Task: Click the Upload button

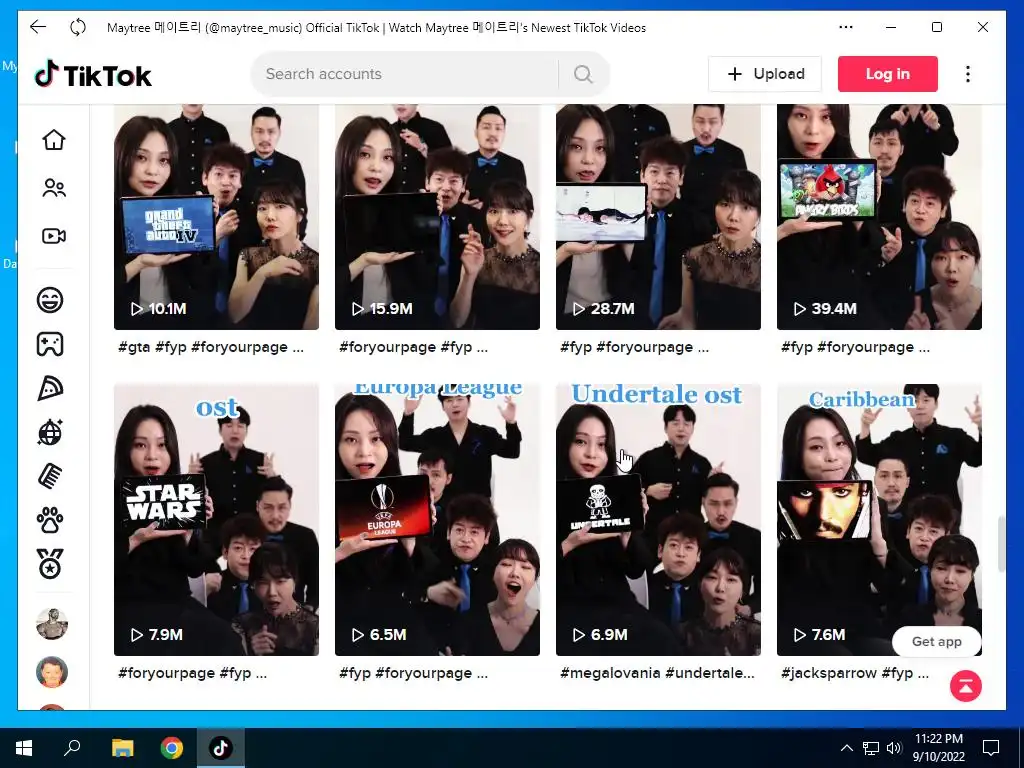Action: click(x=765, y=74)
